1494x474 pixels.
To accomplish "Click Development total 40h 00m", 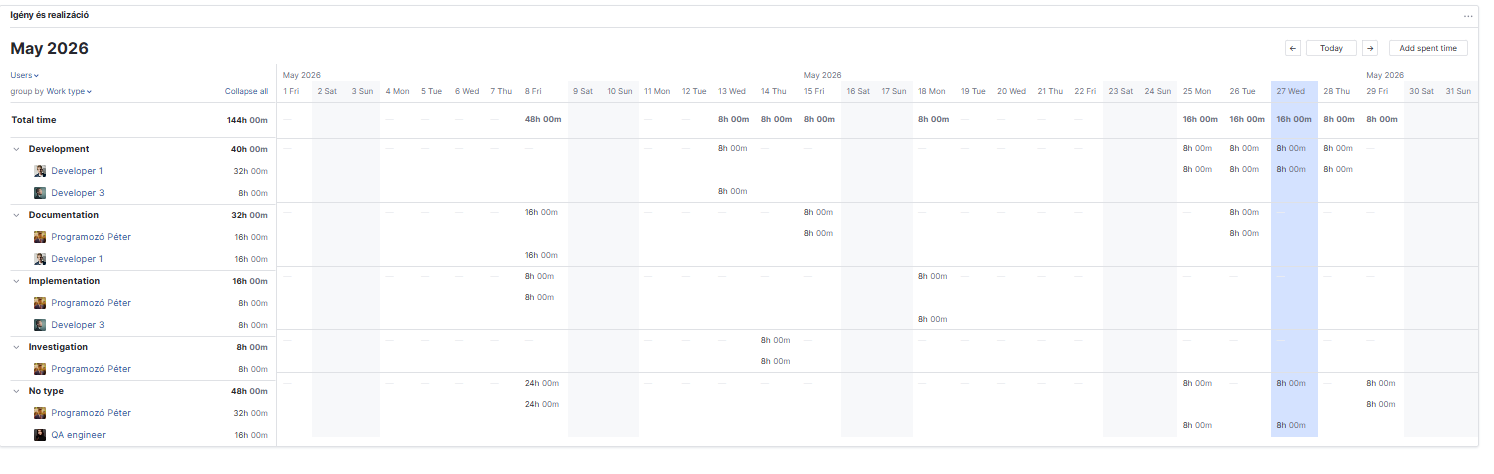I will tap(250, 149).
